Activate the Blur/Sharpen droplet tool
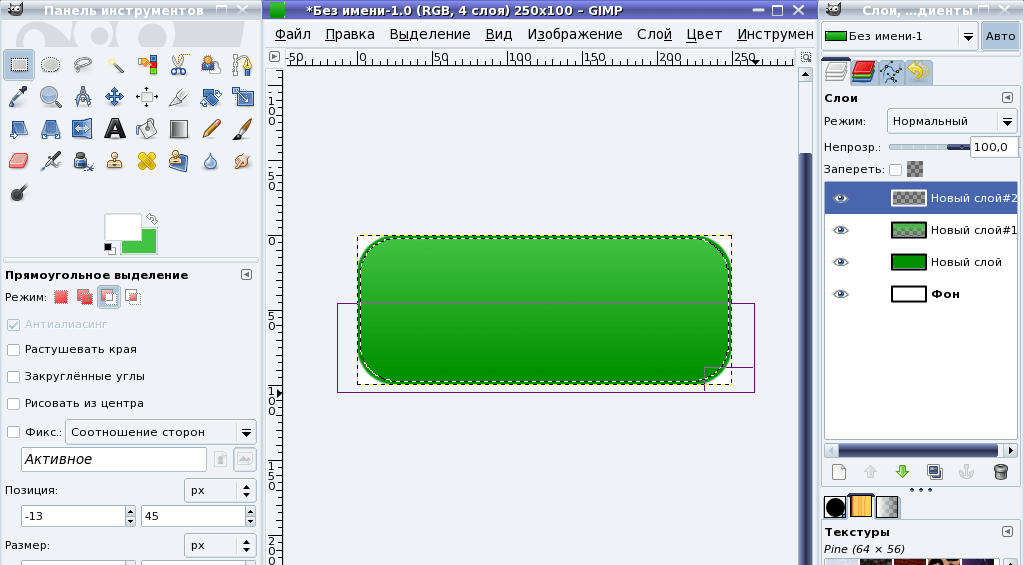The width and height of the screenshot is (1024, 565). click(210, 161)
